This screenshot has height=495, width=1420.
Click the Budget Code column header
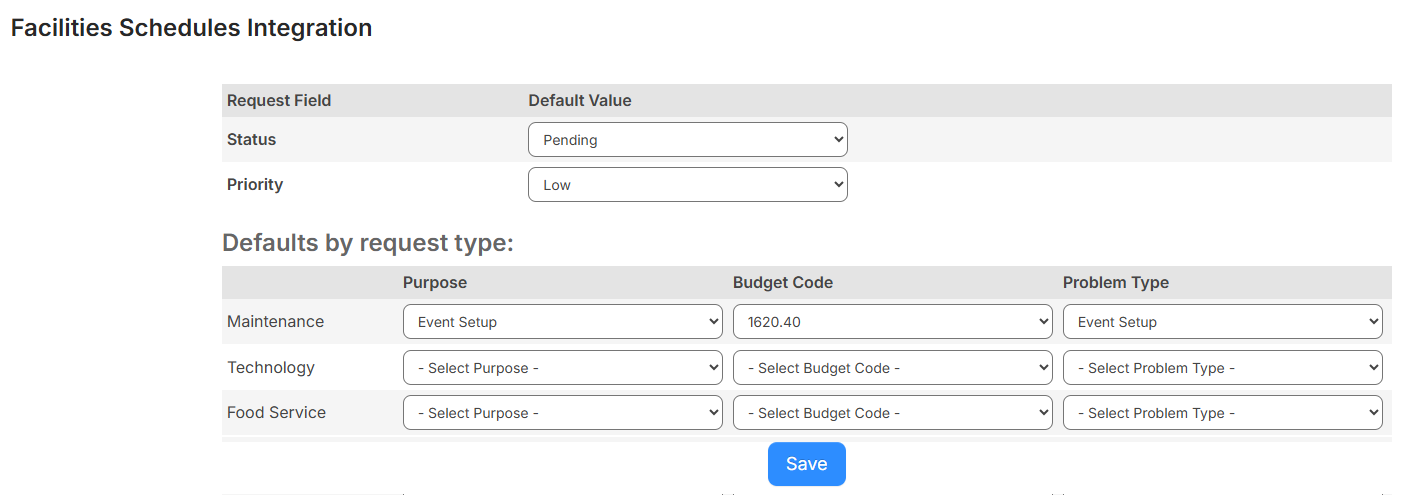click(x=782, y=283)
